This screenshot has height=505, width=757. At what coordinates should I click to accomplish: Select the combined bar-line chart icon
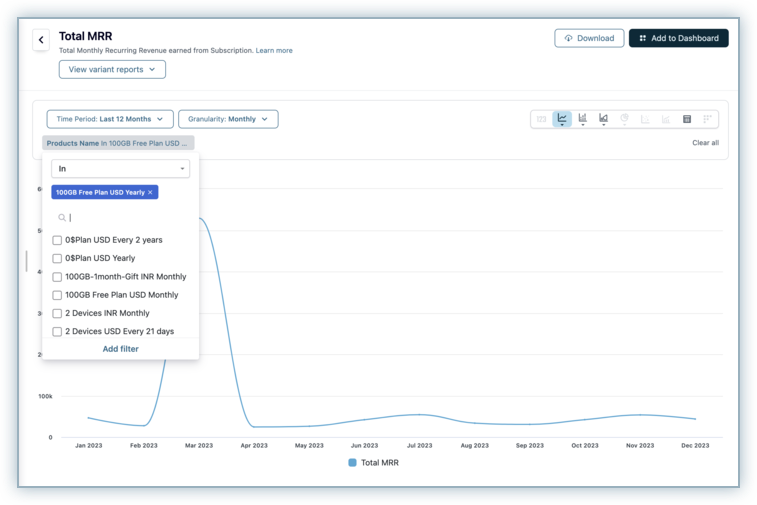(x=603, y=119)
